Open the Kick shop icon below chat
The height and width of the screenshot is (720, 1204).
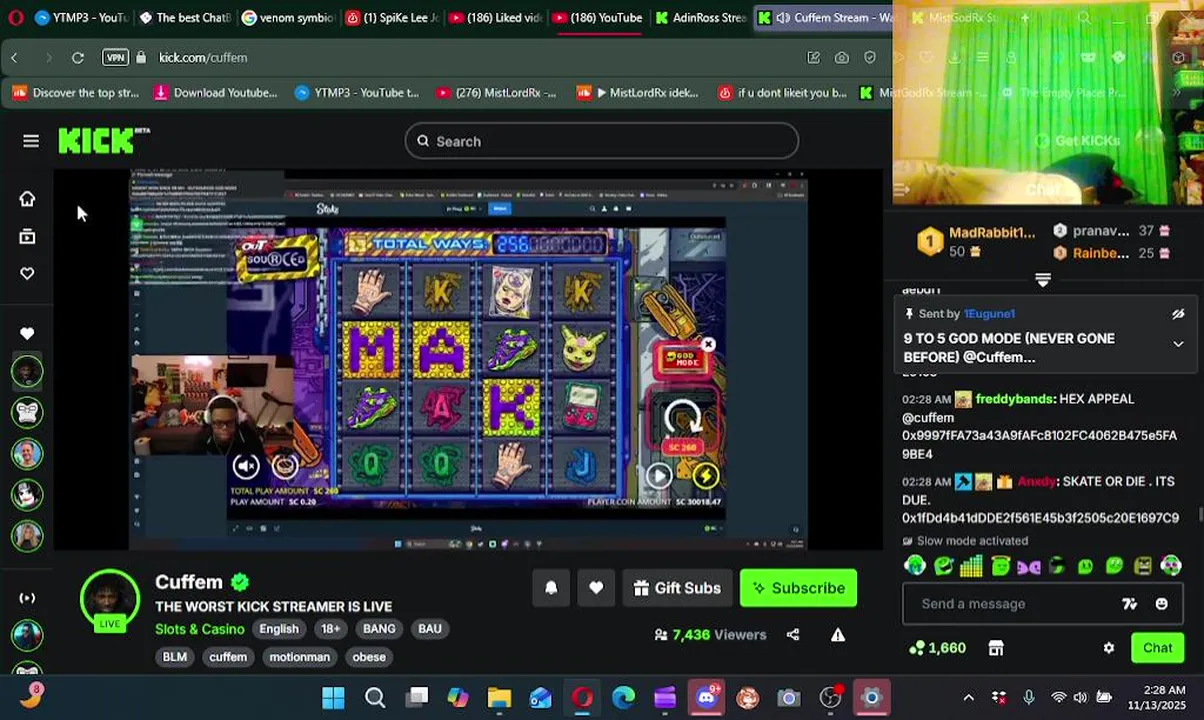[996, 648]
